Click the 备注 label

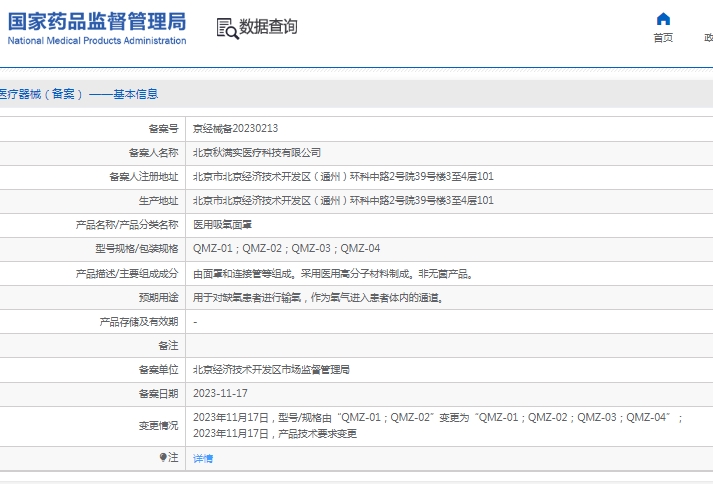pos(168,346)
